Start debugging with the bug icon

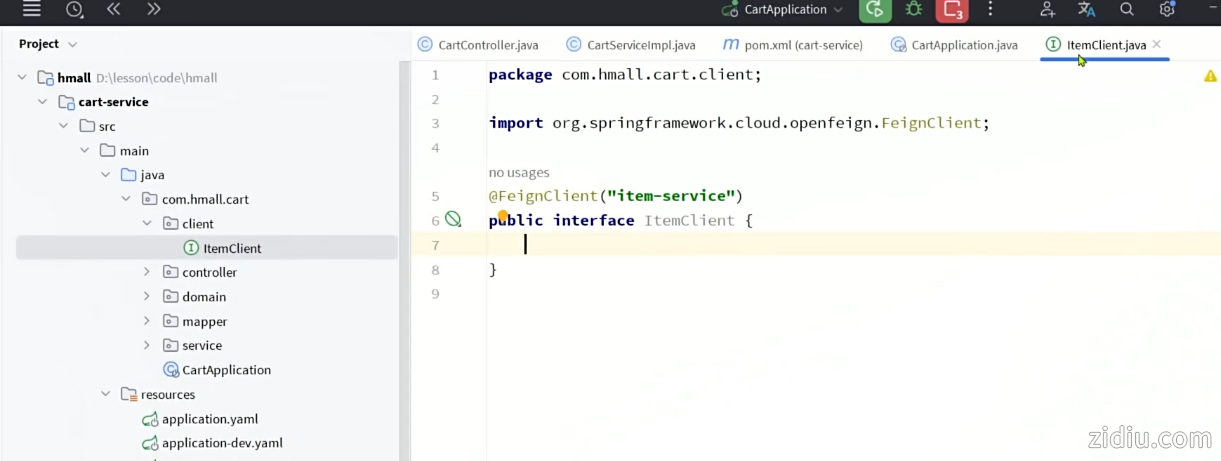tap(914, 9)
